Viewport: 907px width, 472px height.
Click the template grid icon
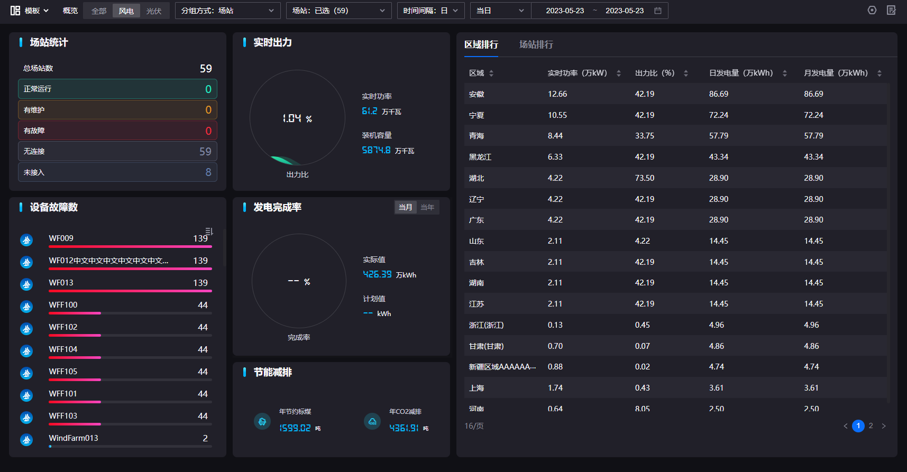click(x=15, y=11)
